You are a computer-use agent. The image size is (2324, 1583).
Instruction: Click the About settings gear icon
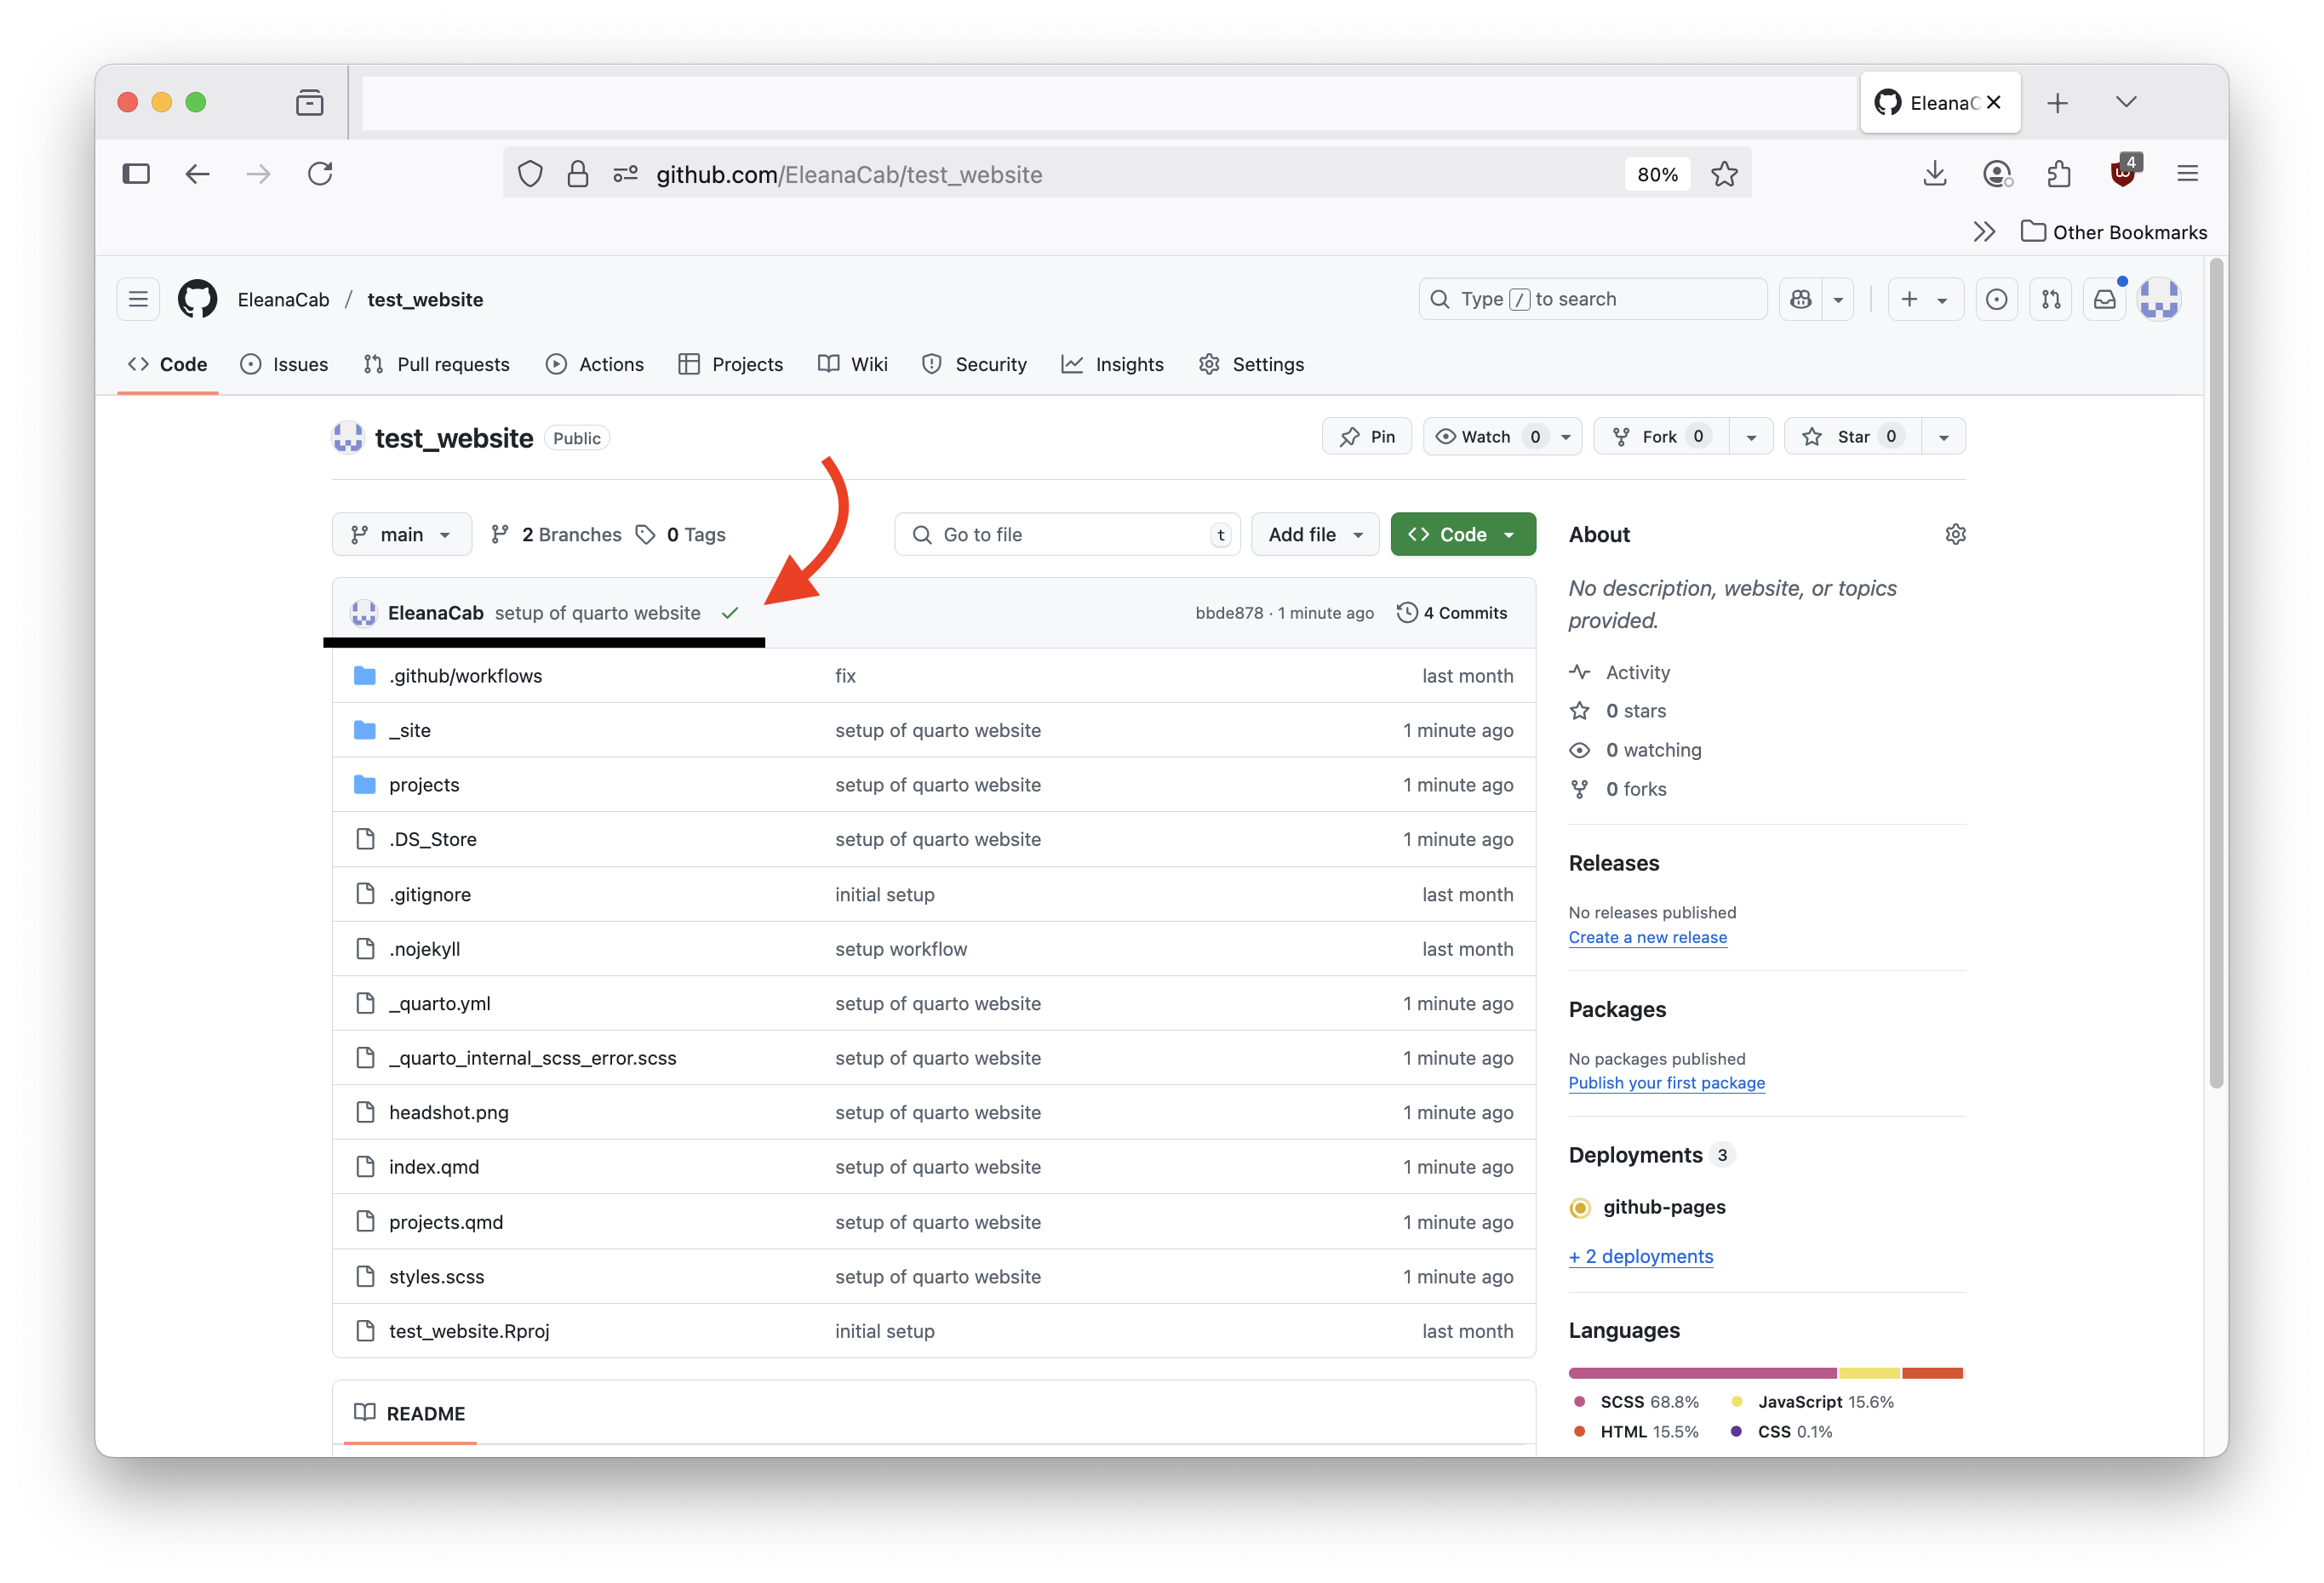pyautogui.click(x=1955, y=534)
